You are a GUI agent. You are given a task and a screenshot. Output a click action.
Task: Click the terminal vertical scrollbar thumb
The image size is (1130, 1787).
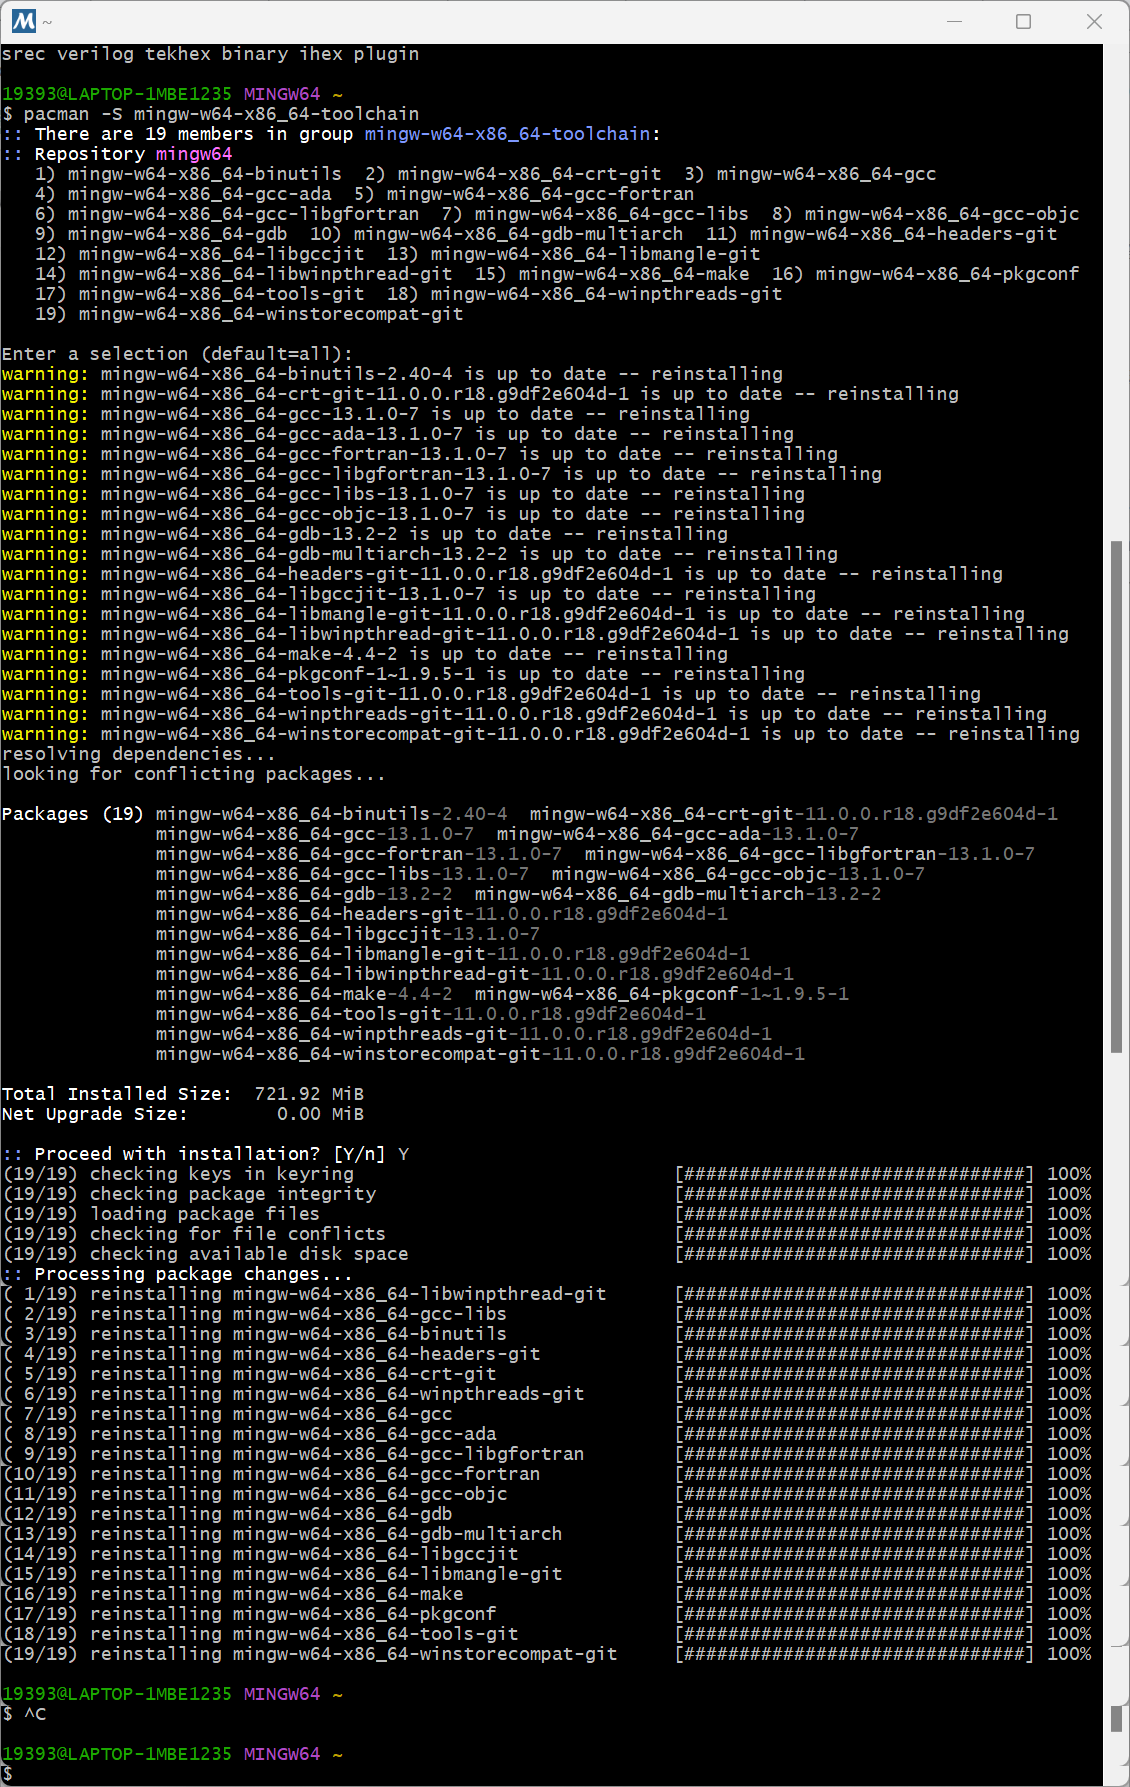1116,796
